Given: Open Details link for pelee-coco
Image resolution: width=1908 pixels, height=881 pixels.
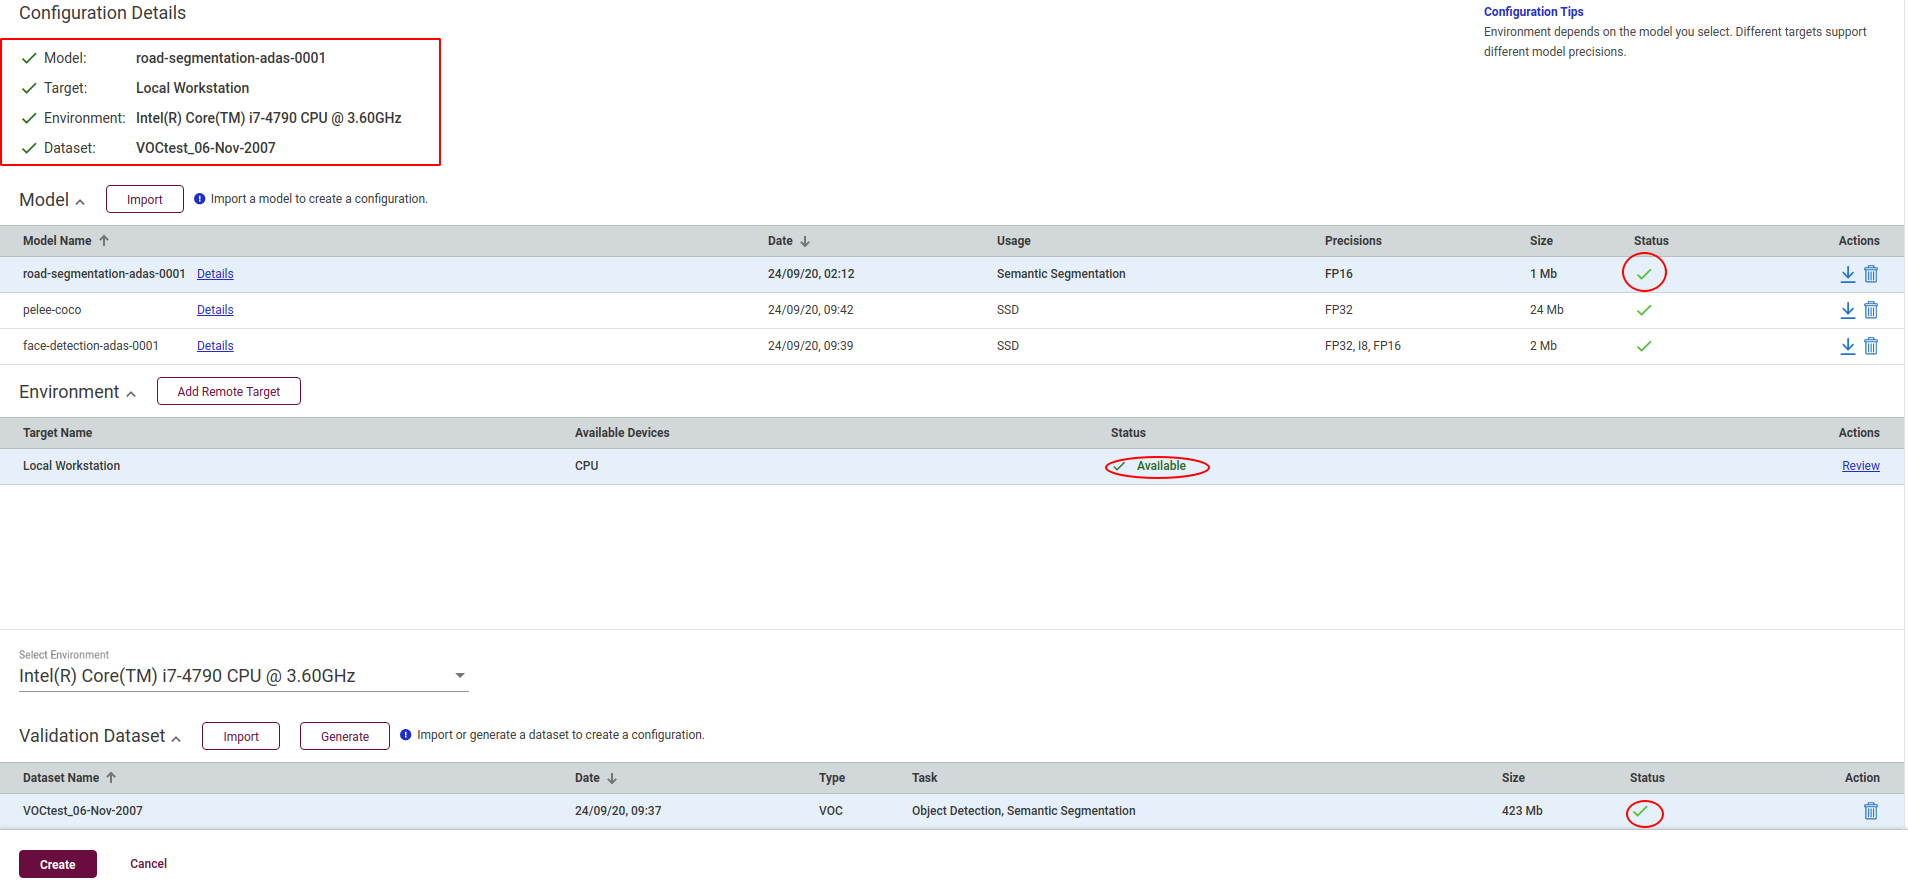Looking at the screenshot, I should coord(215,310).
